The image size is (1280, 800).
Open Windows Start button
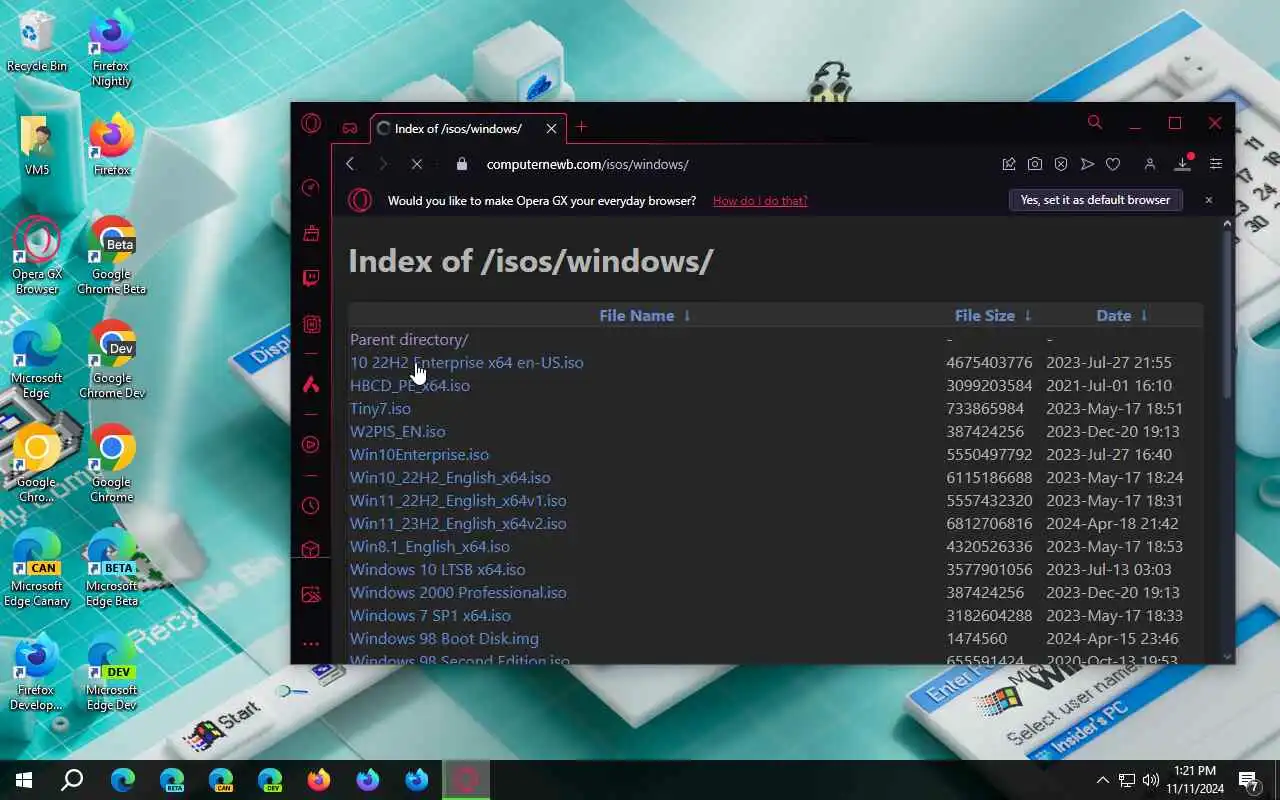pyautogui.click(x=24, y=780)
